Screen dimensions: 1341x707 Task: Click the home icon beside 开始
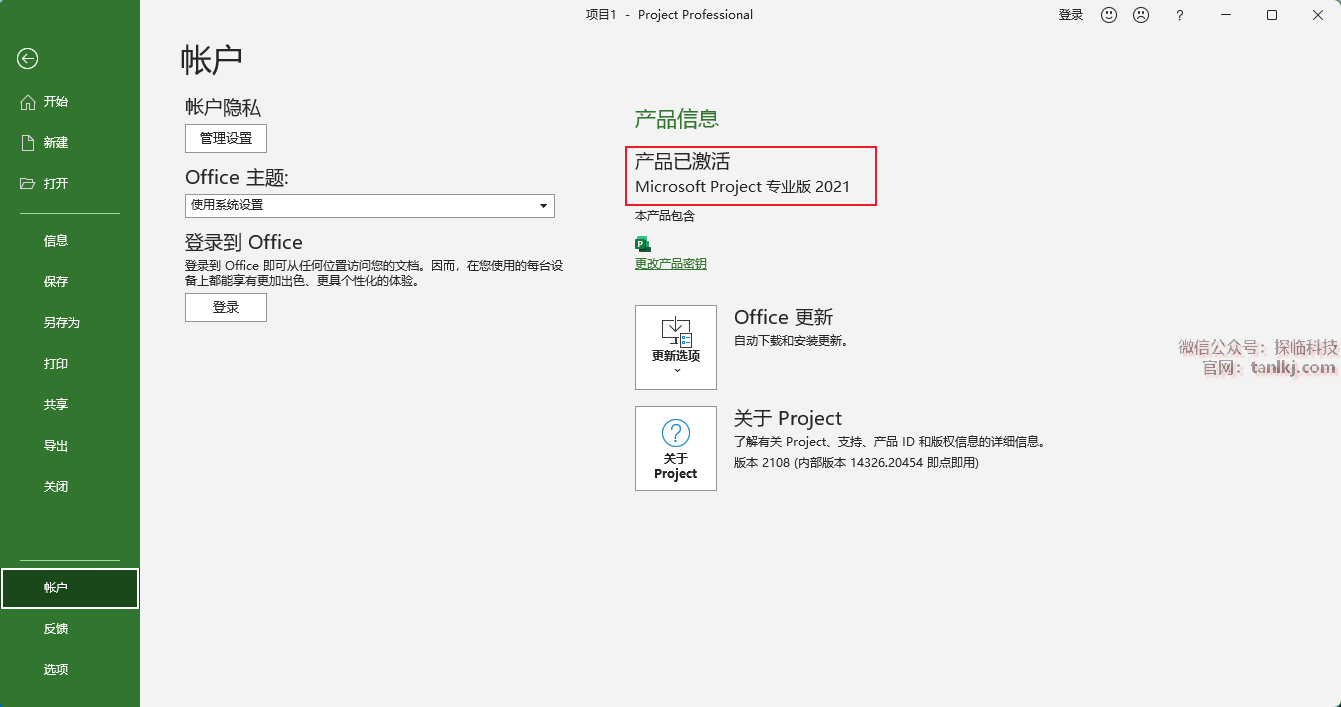[28, 102]
